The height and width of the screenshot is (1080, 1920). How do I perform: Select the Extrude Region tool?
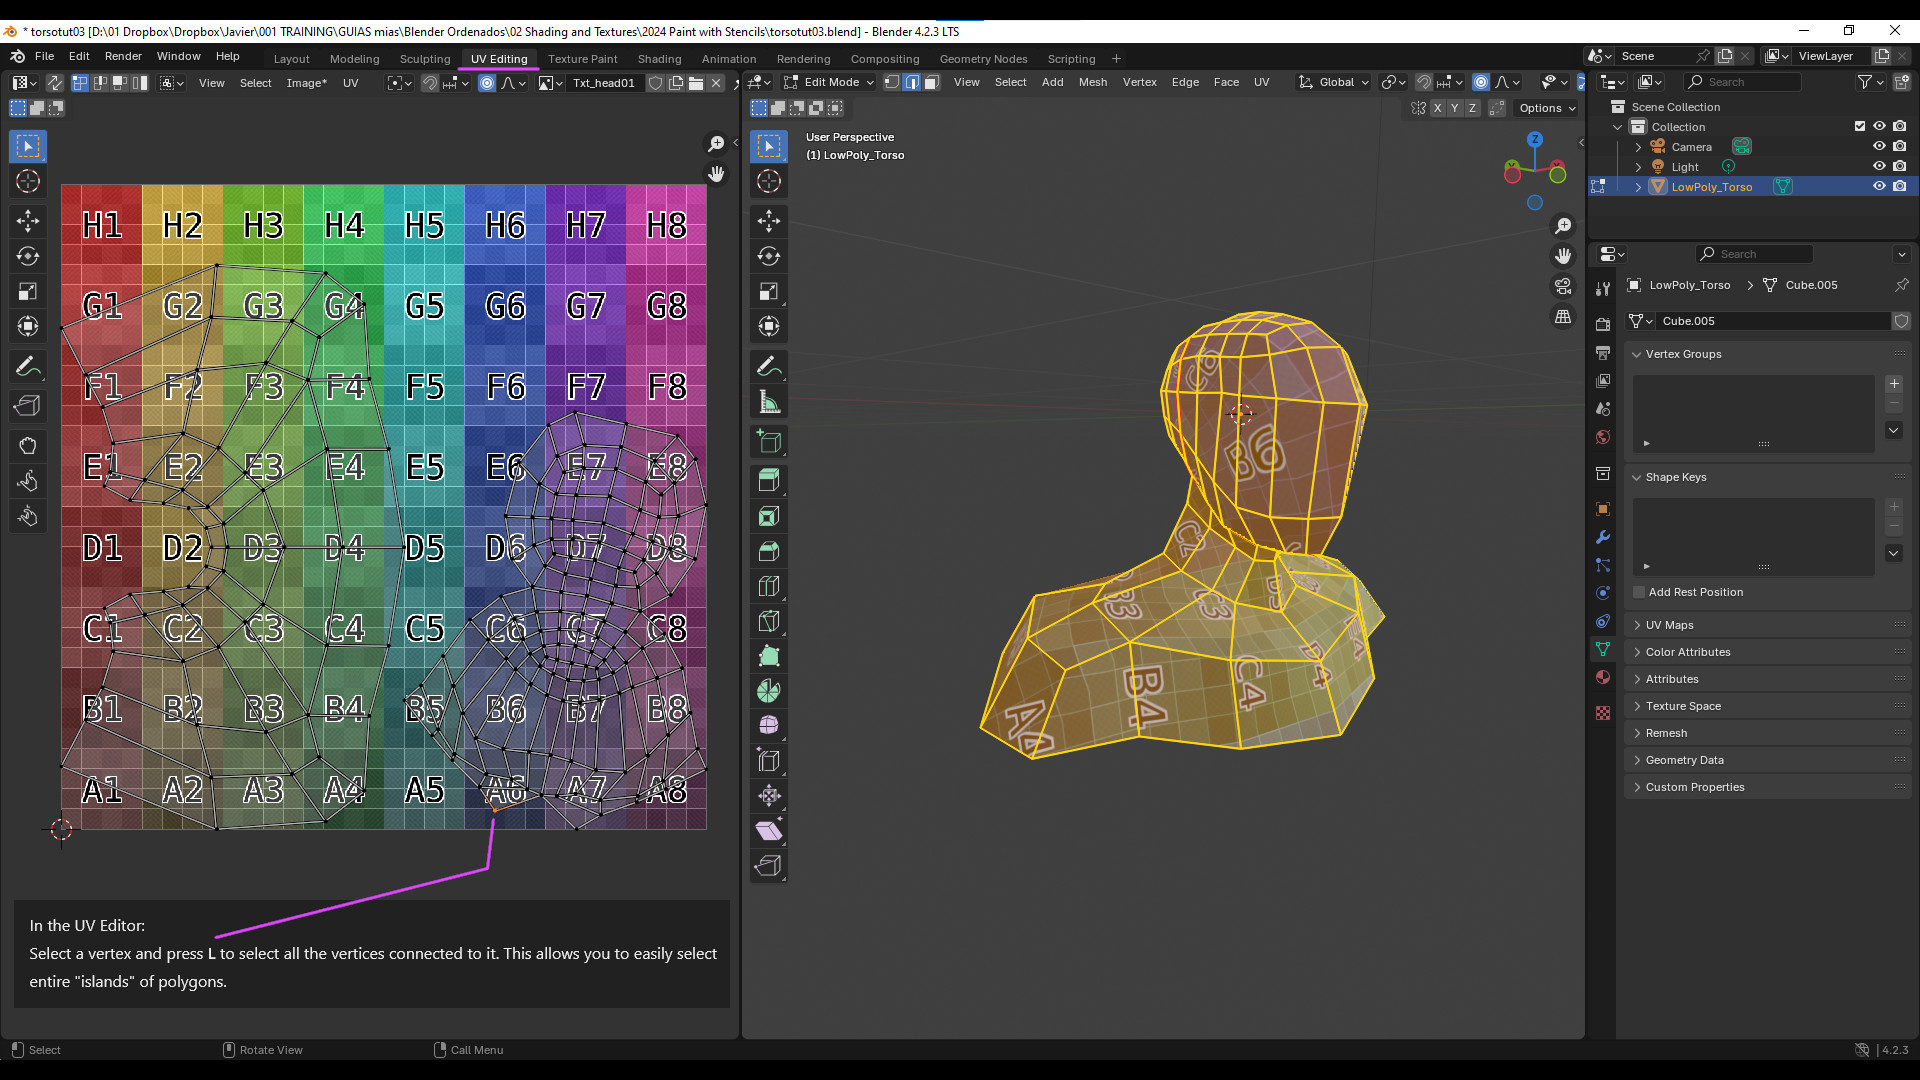click(x=769, y=481)
